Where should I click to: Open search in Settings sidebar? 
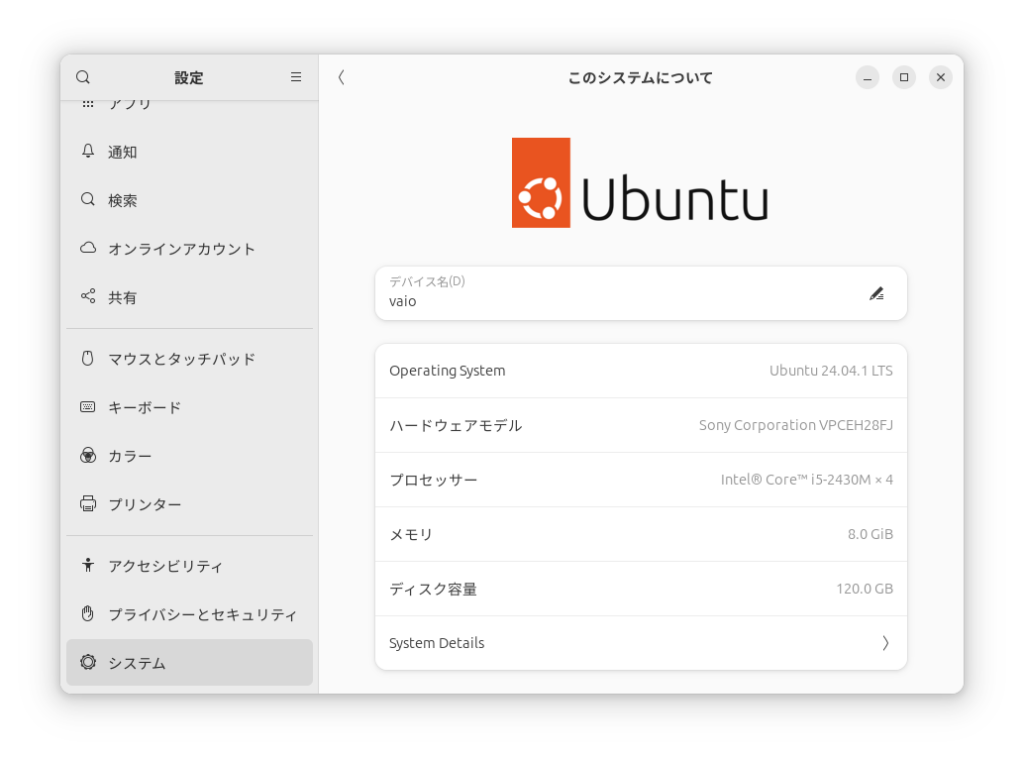click(x=83, y=77)
